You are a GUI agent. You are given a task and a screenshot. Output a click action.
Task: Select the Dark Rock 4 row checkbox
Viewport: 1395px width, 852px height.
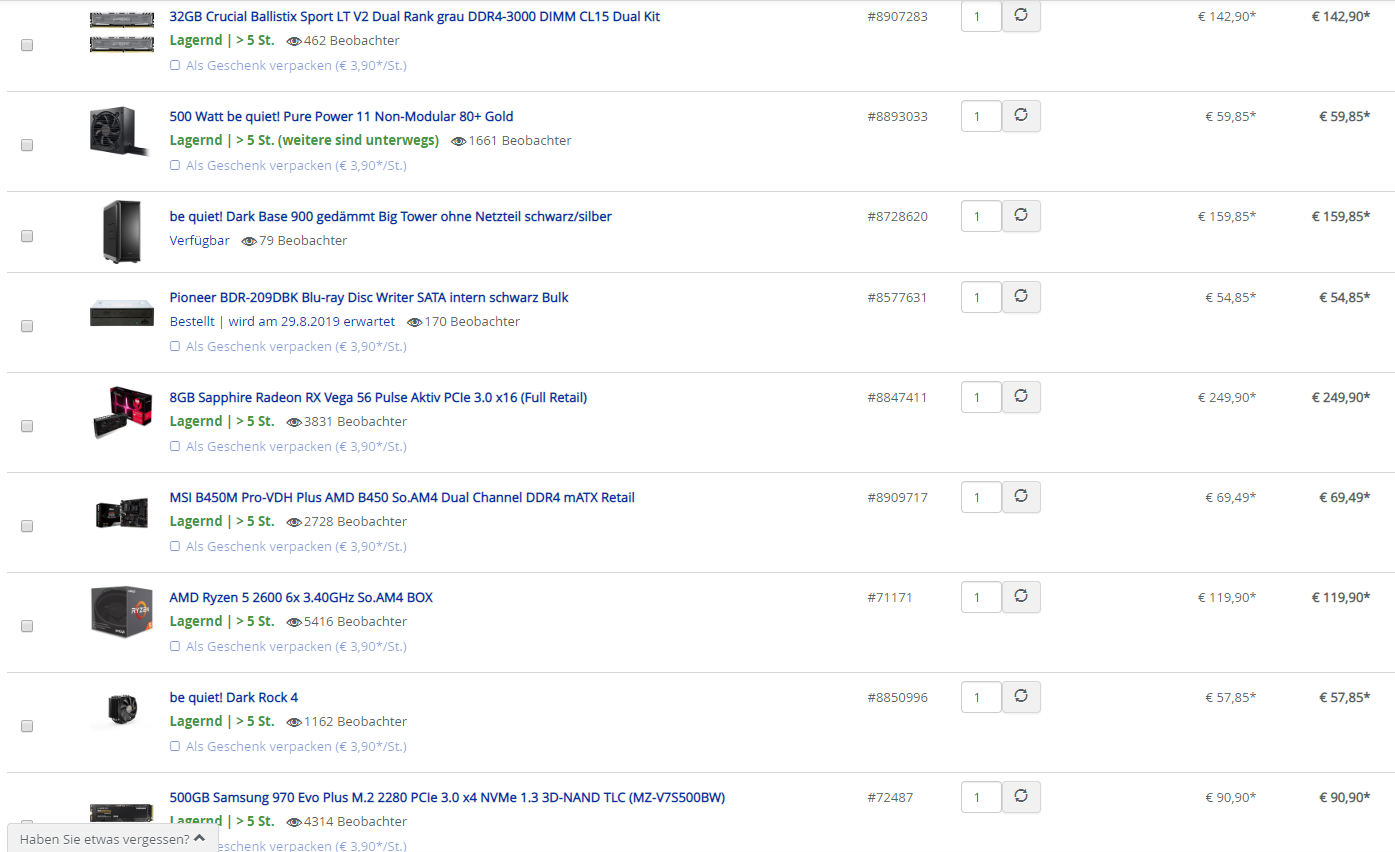coord(27,726)
